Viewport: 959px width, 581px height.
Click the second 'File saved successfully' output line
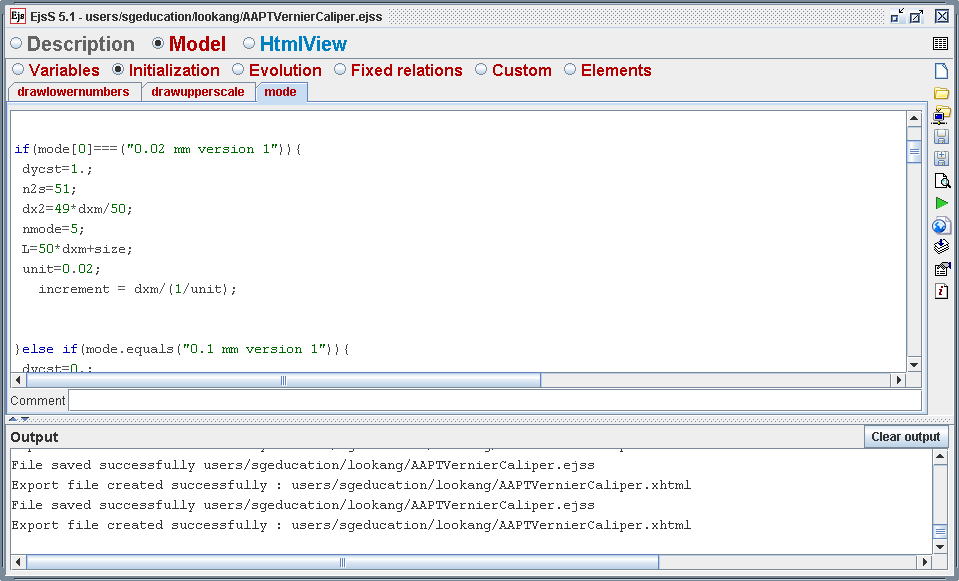pos(303,505)
